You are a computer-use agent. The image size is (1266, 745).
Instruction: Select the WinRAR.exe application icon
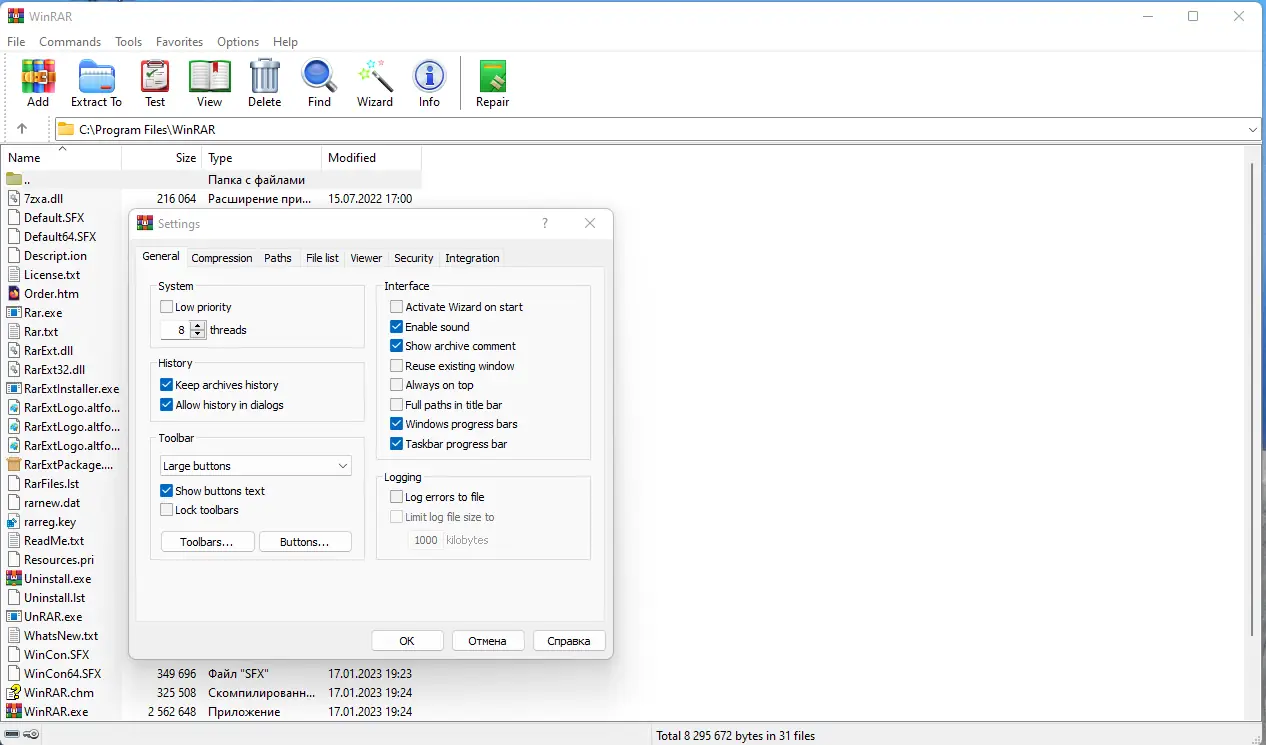pyautogui.click(x=14, y=712)
